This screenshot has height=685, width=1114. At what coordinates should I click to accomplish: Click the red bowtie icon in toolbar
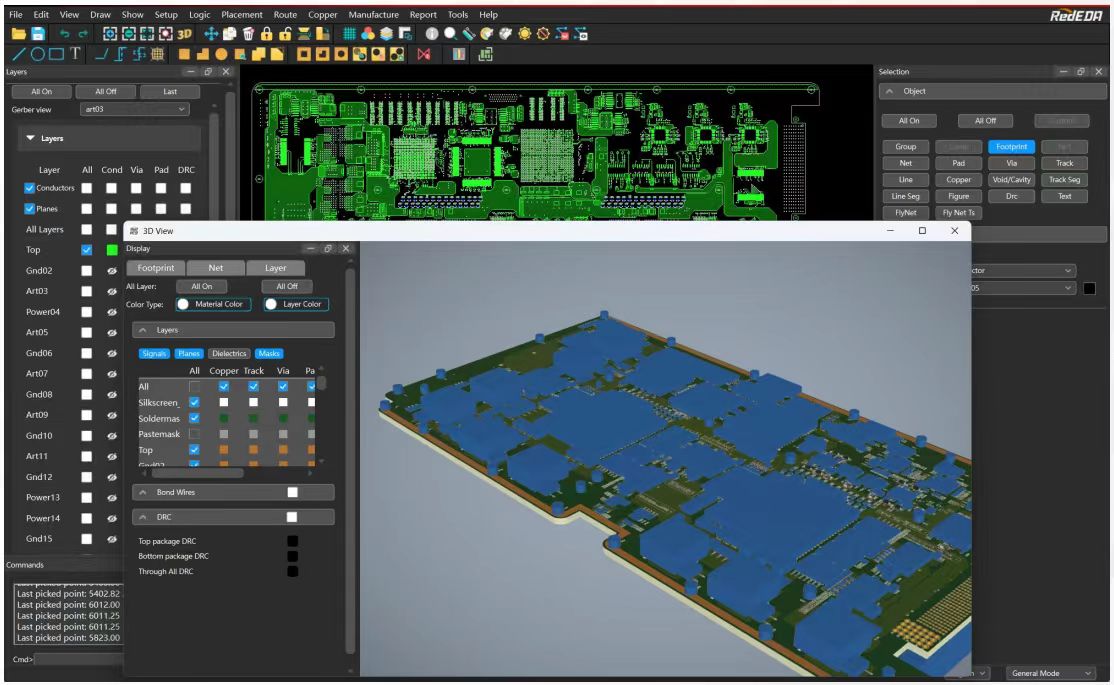pos(422,51)
